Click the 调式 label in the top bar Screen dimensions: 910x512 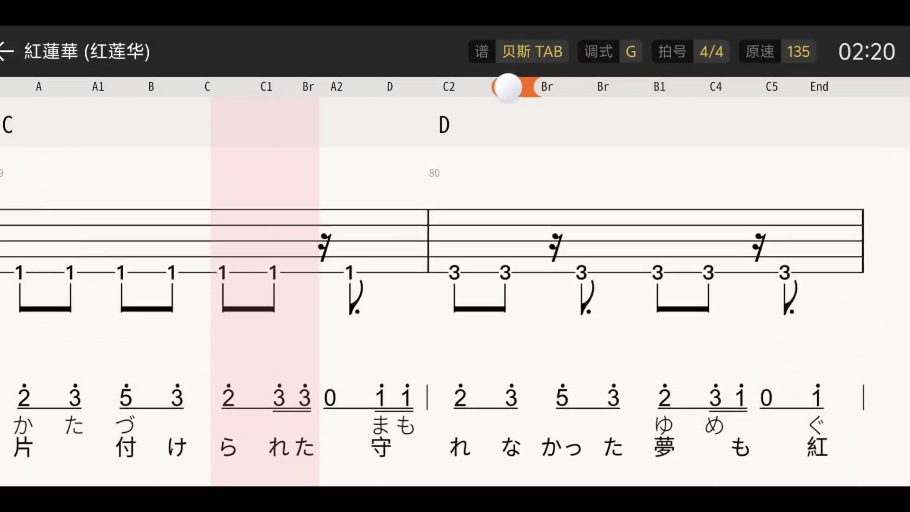(598, 52)
